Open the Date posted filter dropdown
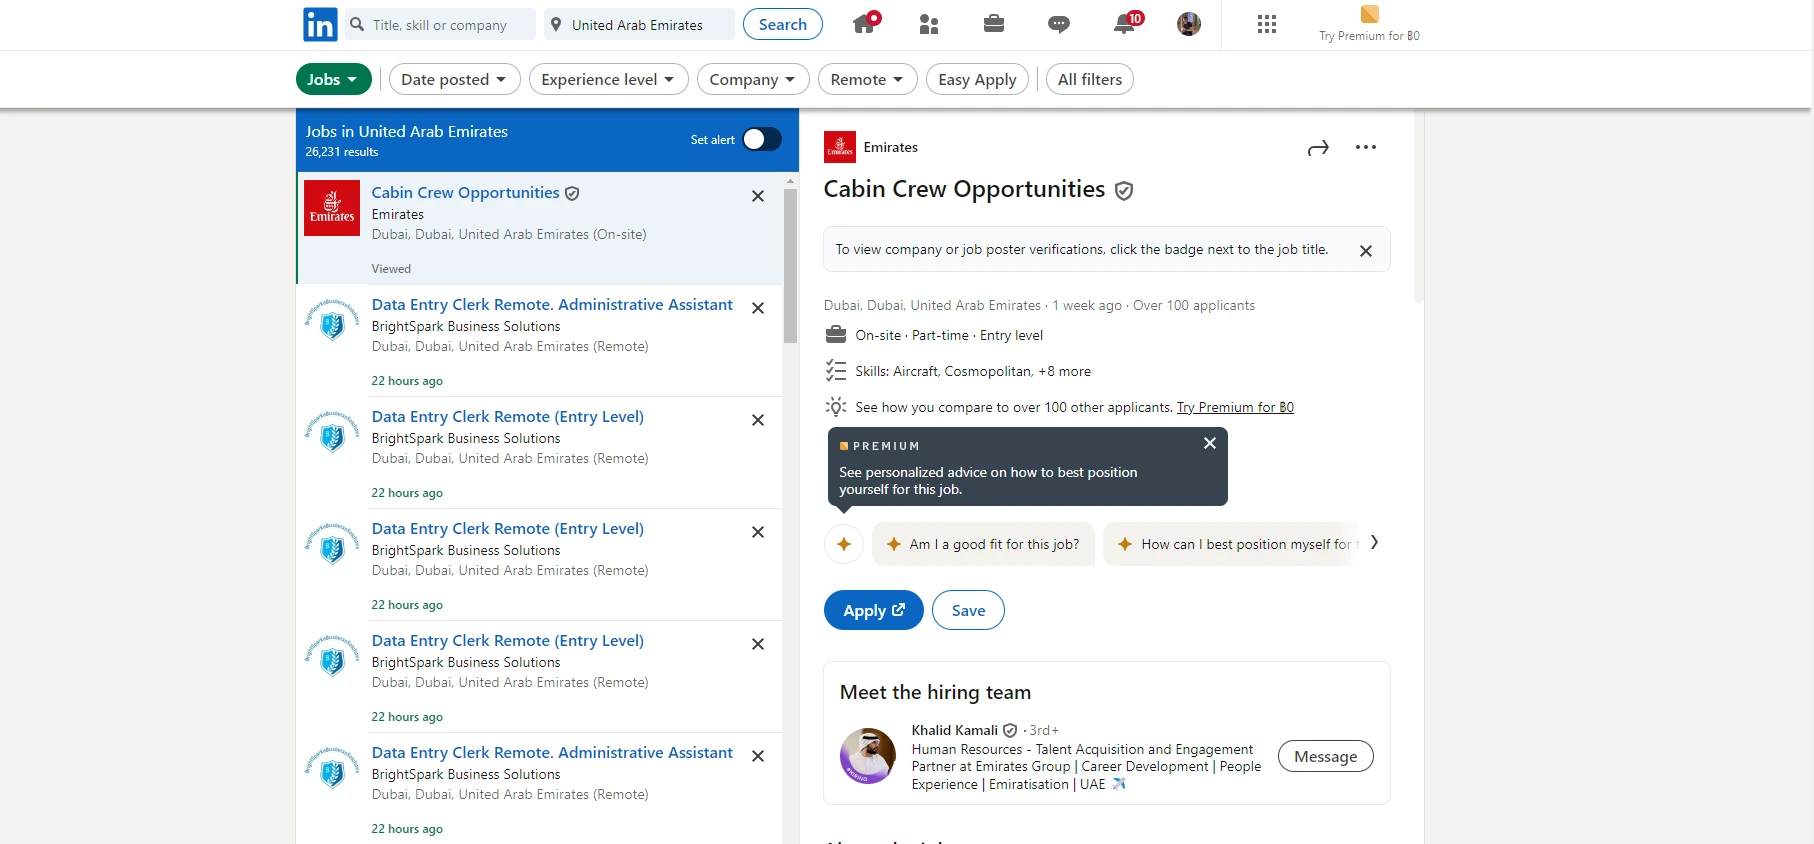Screen dimensions: 1814x844 click(x=455, y=79)
